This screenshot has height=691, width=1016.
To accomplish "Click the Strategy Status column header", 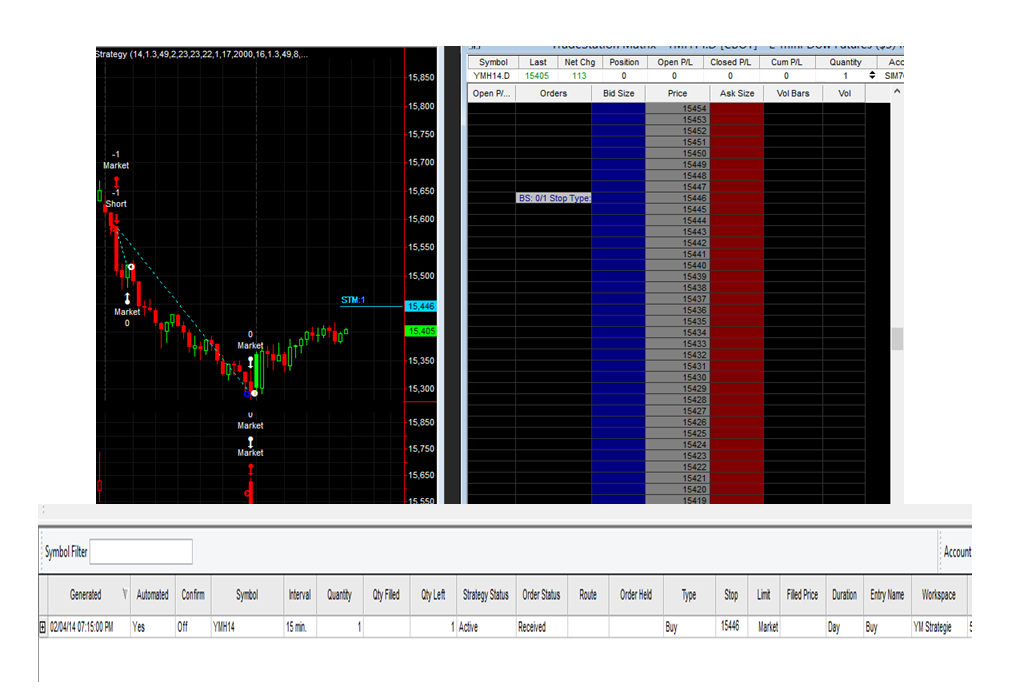I will (x=486, y=595).
